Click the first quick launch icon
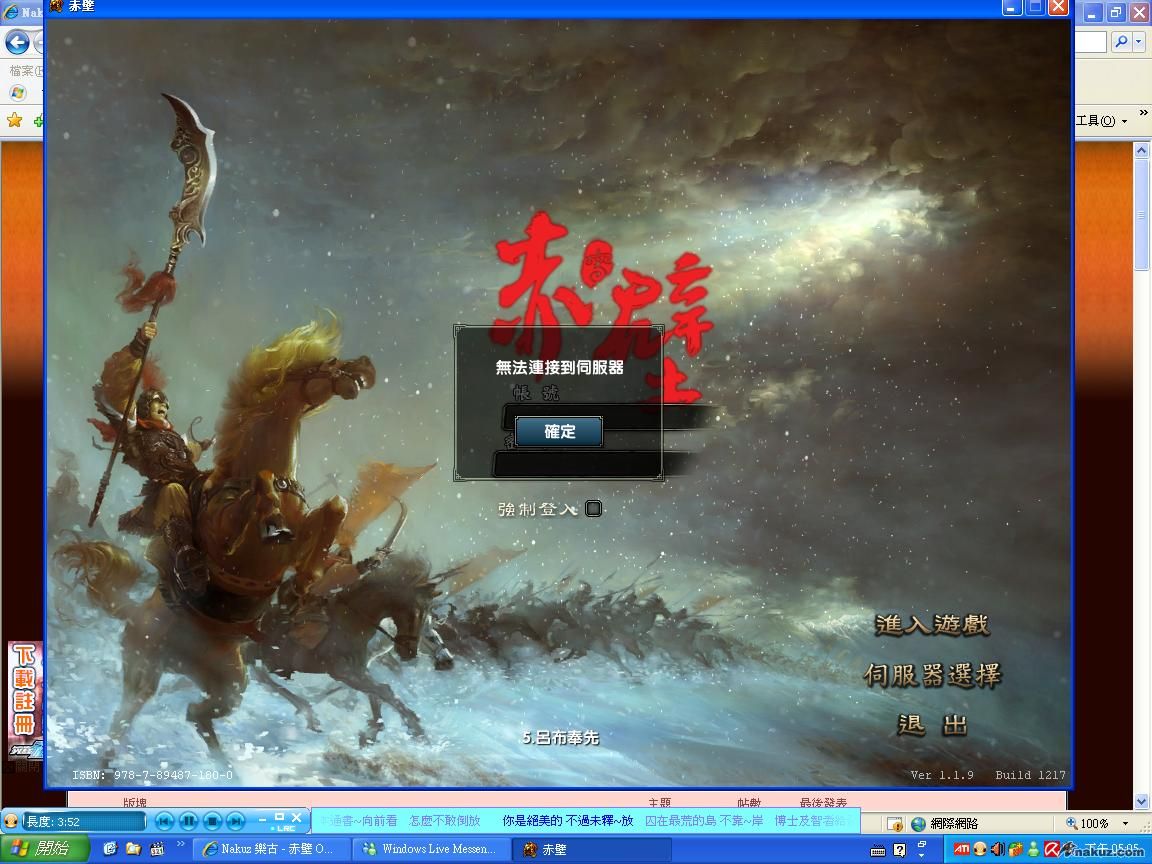The image size is (1152, 864). tap(110, 849)
